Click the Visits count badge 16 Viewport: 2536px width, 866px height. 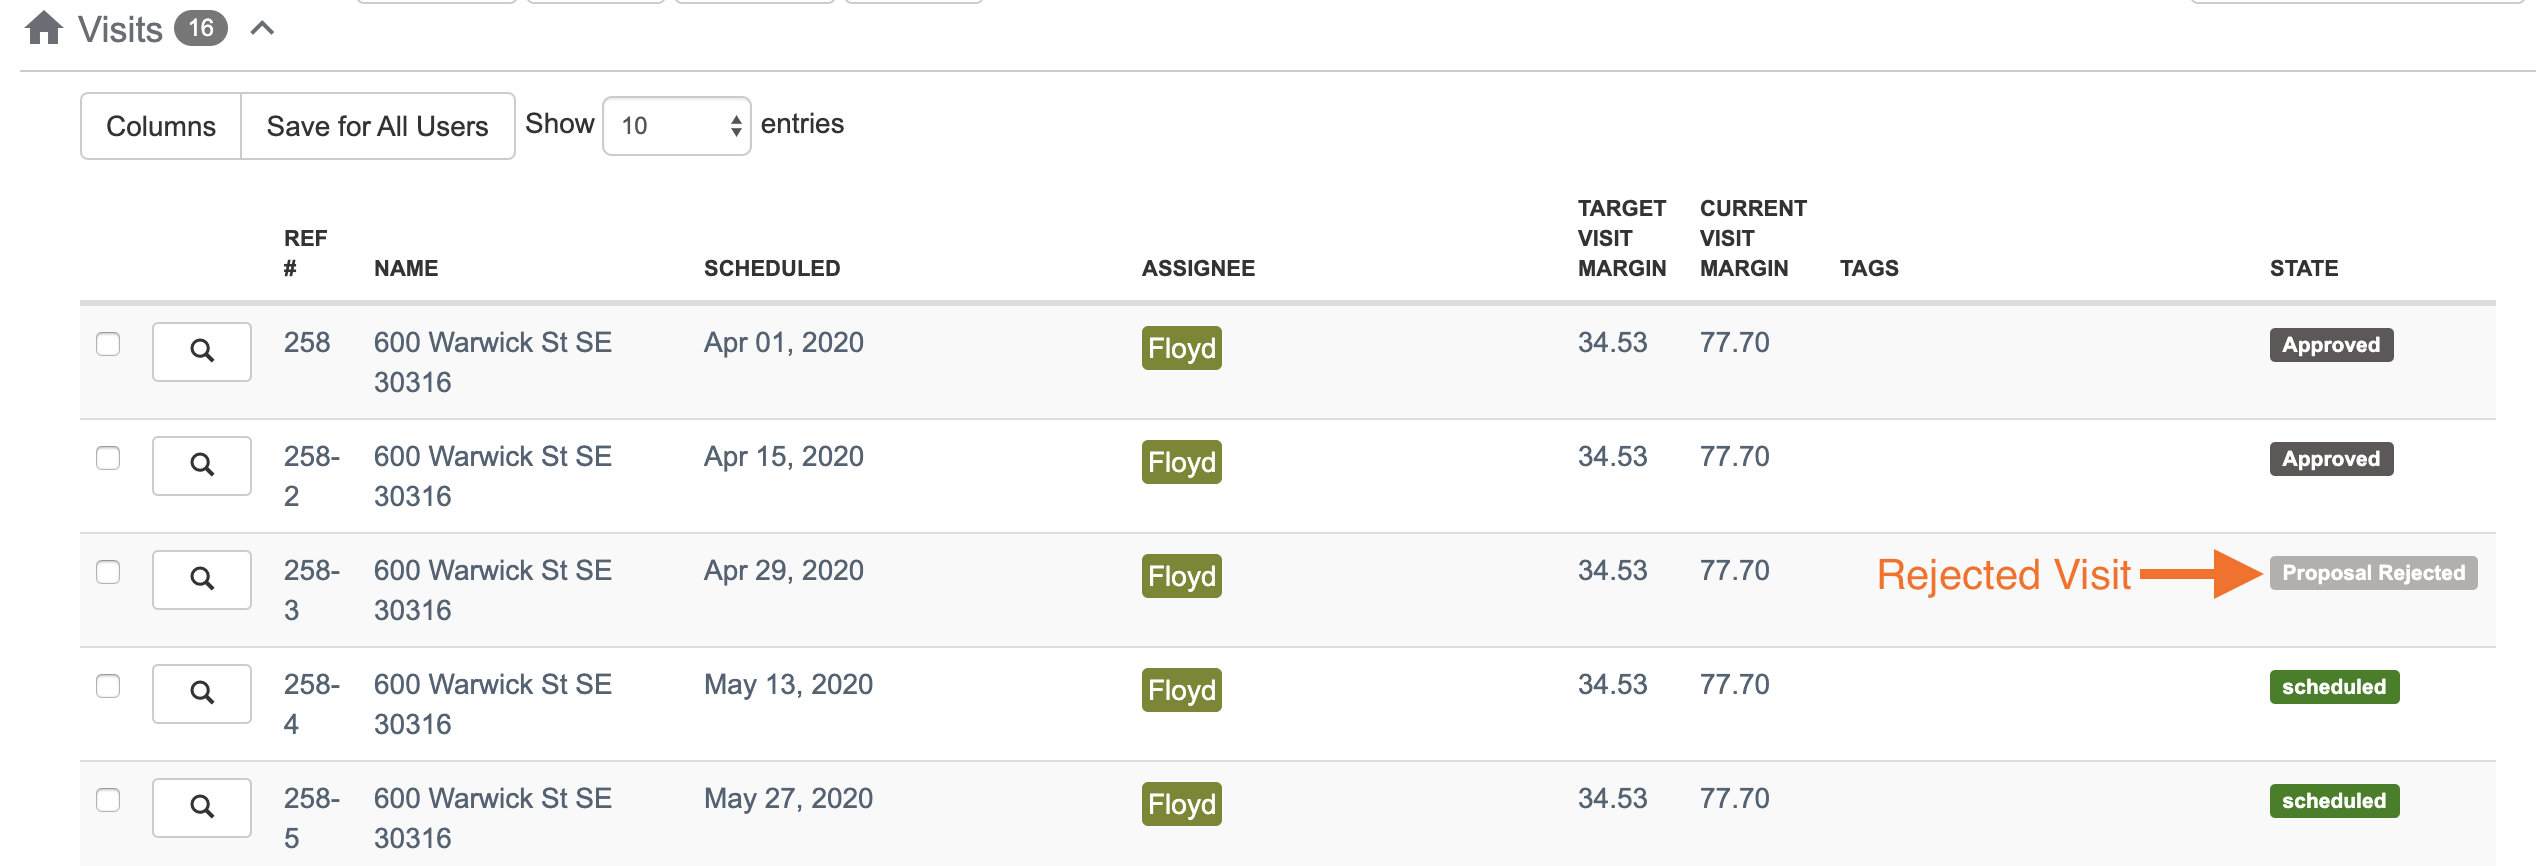tap(201, 28)
